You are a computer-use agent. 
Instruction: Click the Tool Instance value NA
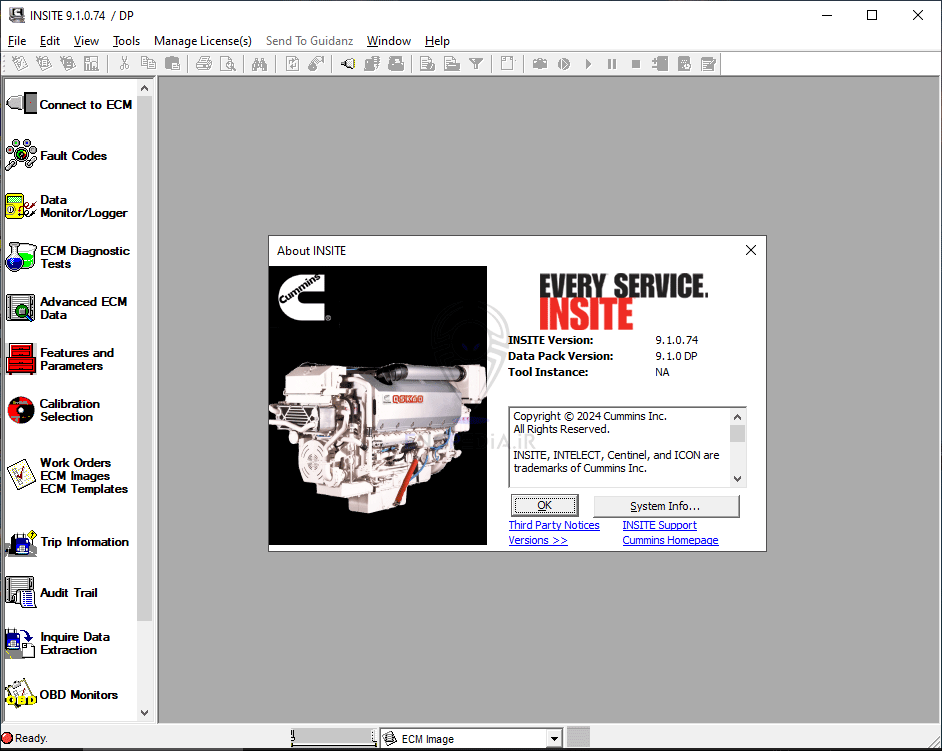661,372
